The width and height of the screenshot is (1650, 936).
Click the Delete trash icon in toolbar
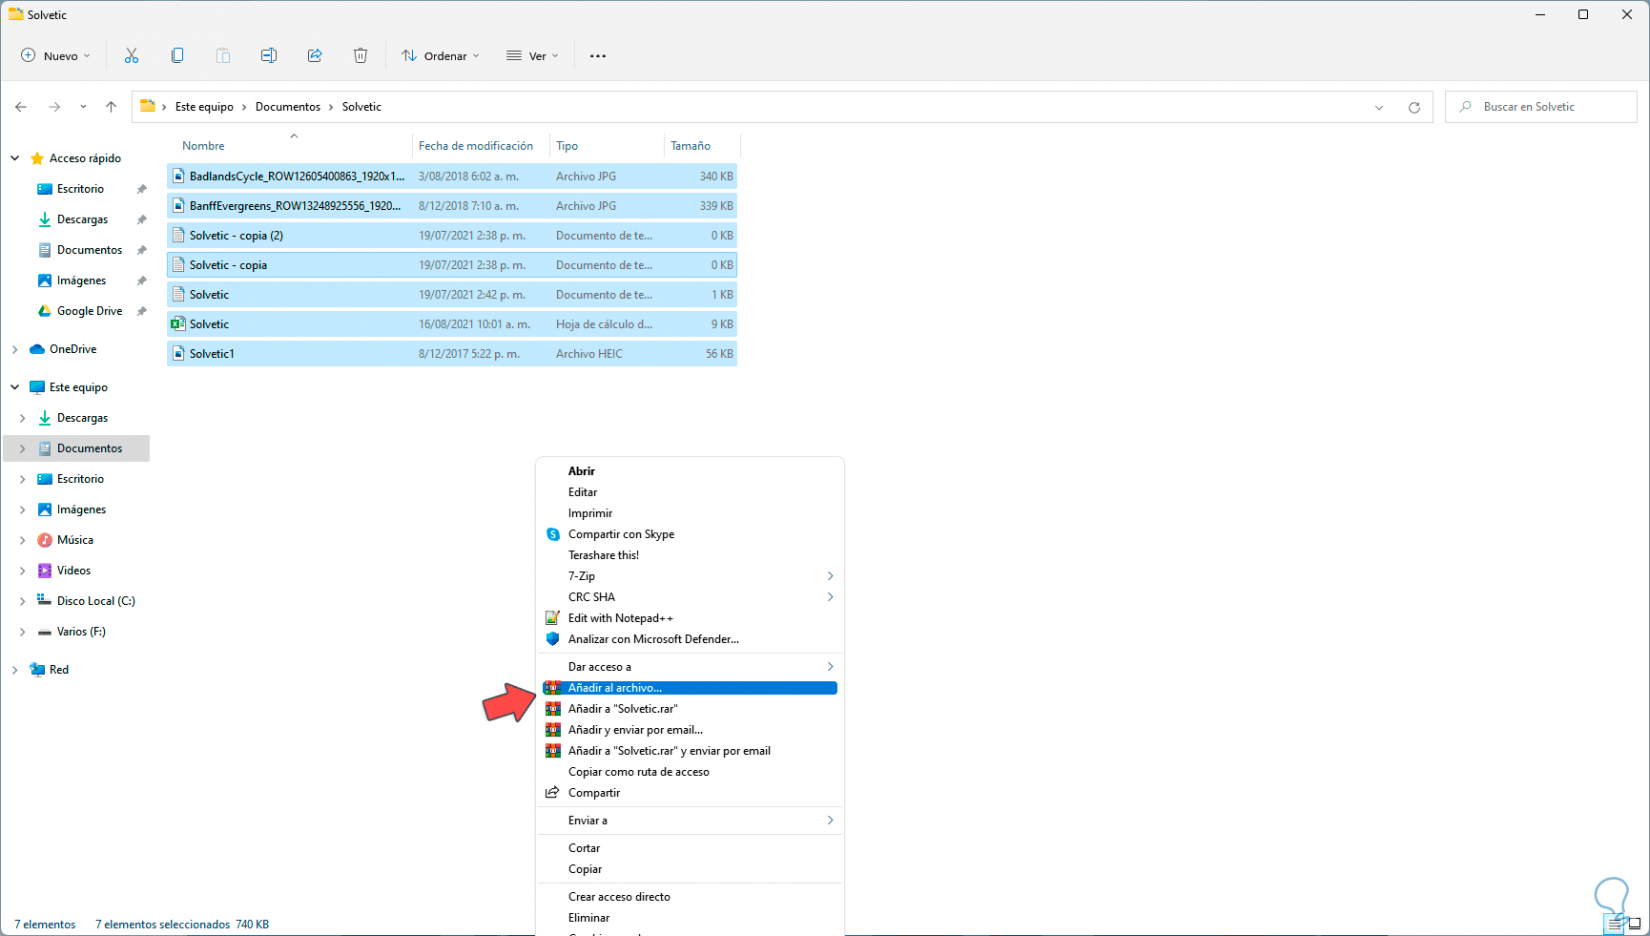tap(361, 56)
